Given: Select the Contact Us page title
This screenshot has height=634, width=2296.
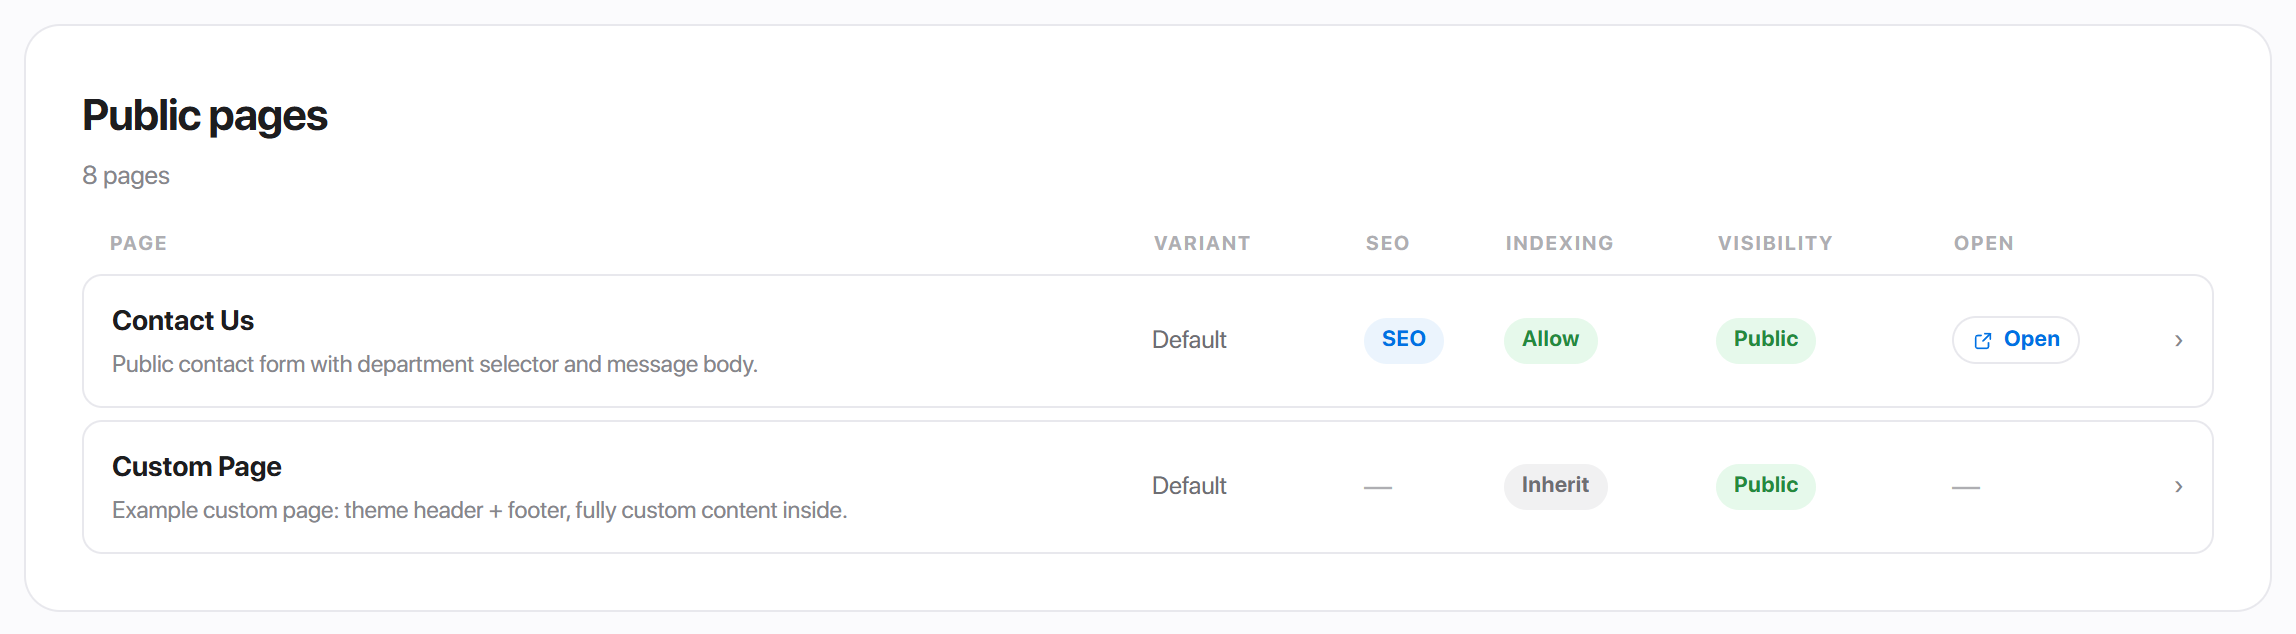Looking at the screenshot, I should (183, 321).
